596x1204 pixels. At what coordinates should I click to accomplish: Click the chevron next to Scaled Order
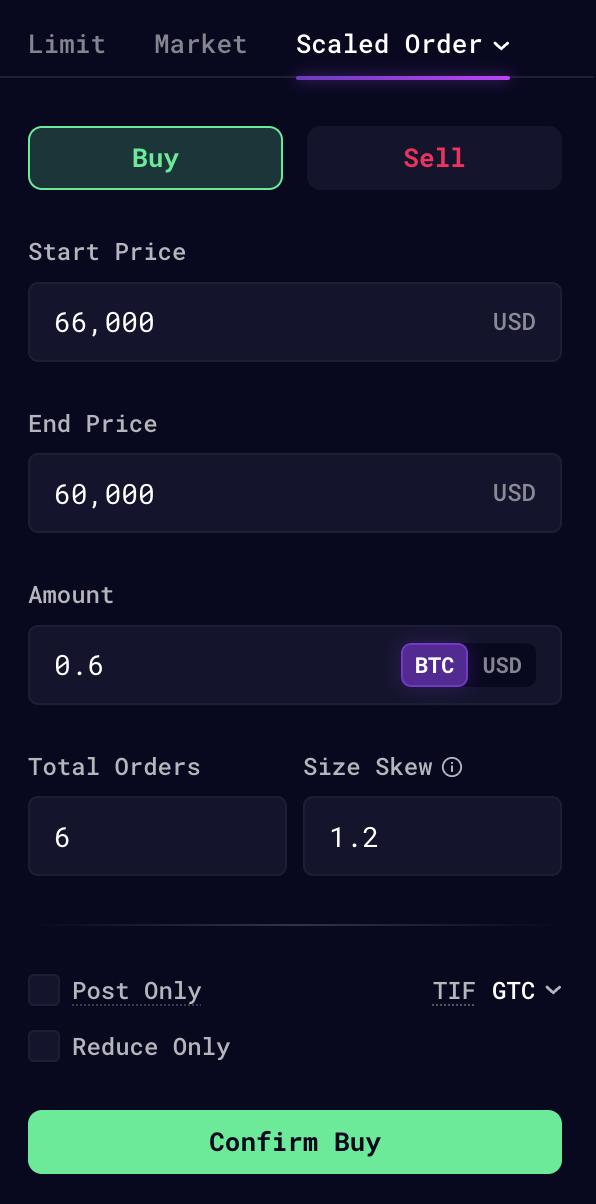point(502,45)
